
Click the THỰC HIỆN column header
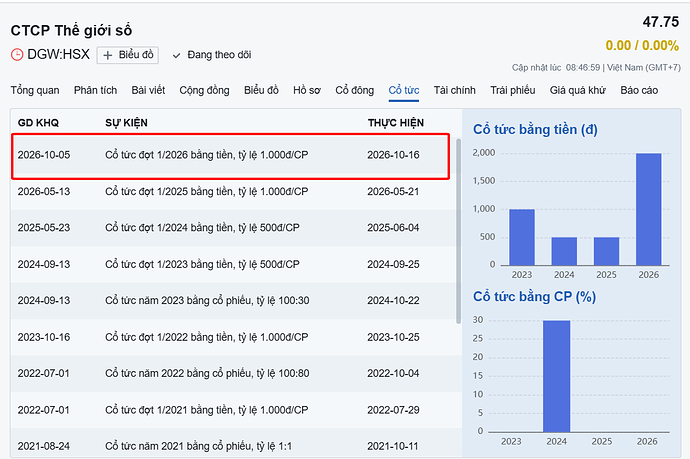[396, 123]
